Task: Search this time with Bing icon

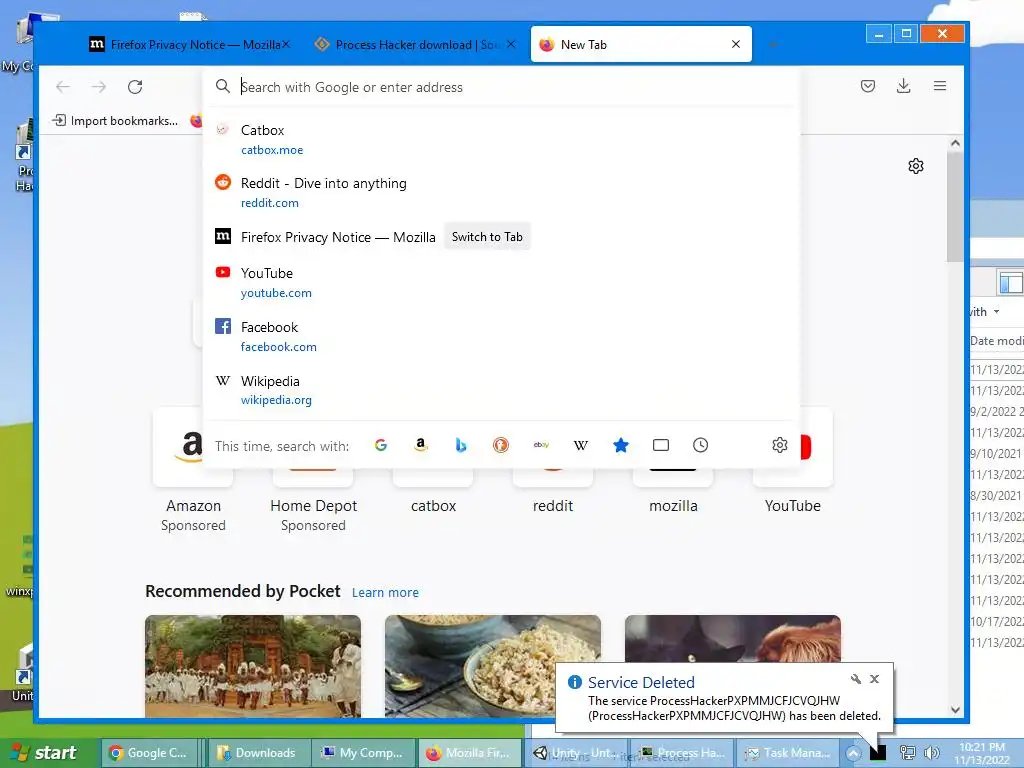Action: tap(460, 445)
